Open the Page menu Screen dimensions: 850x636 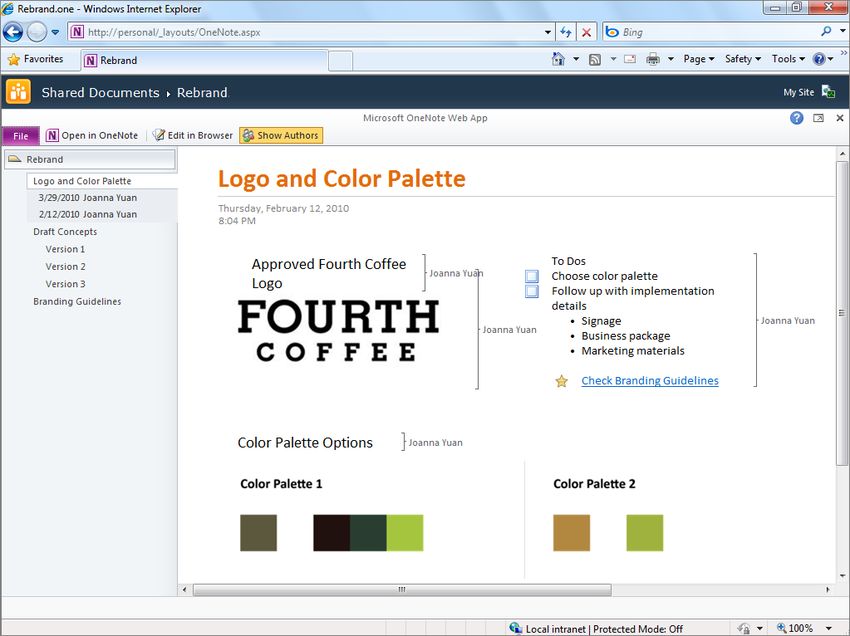pos(699,59)
